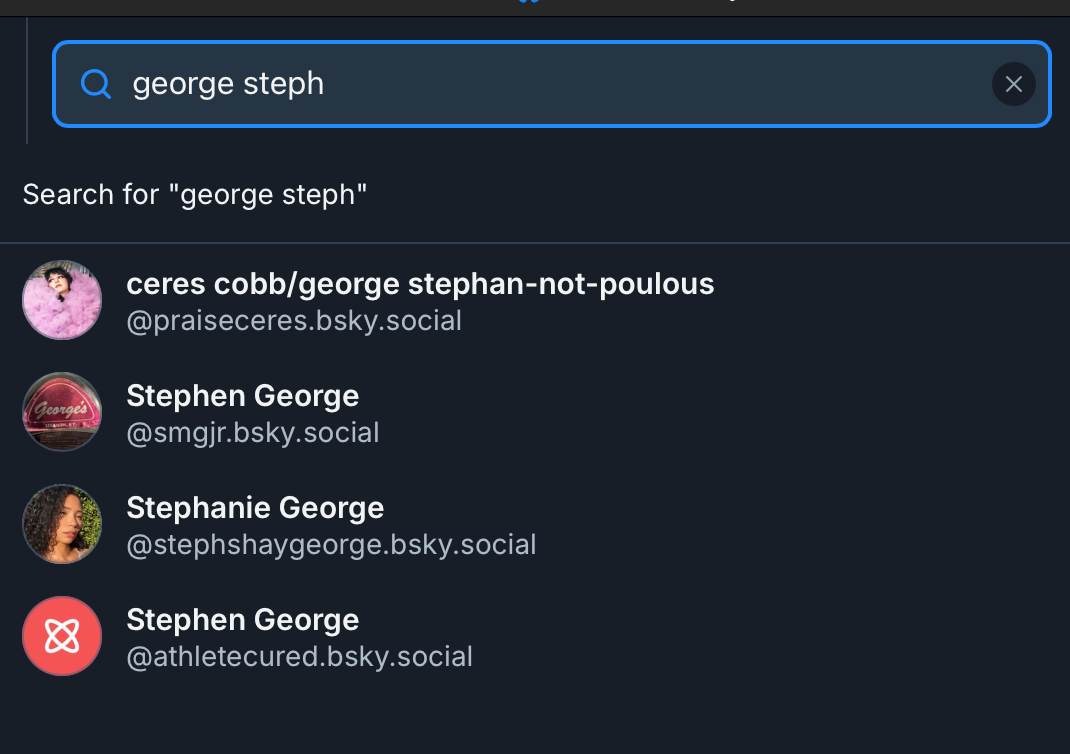The width and height of the screenshot is (1070, 754).
Task: Click the @athletecured.bsky.social handle
Action: [300, 656]
